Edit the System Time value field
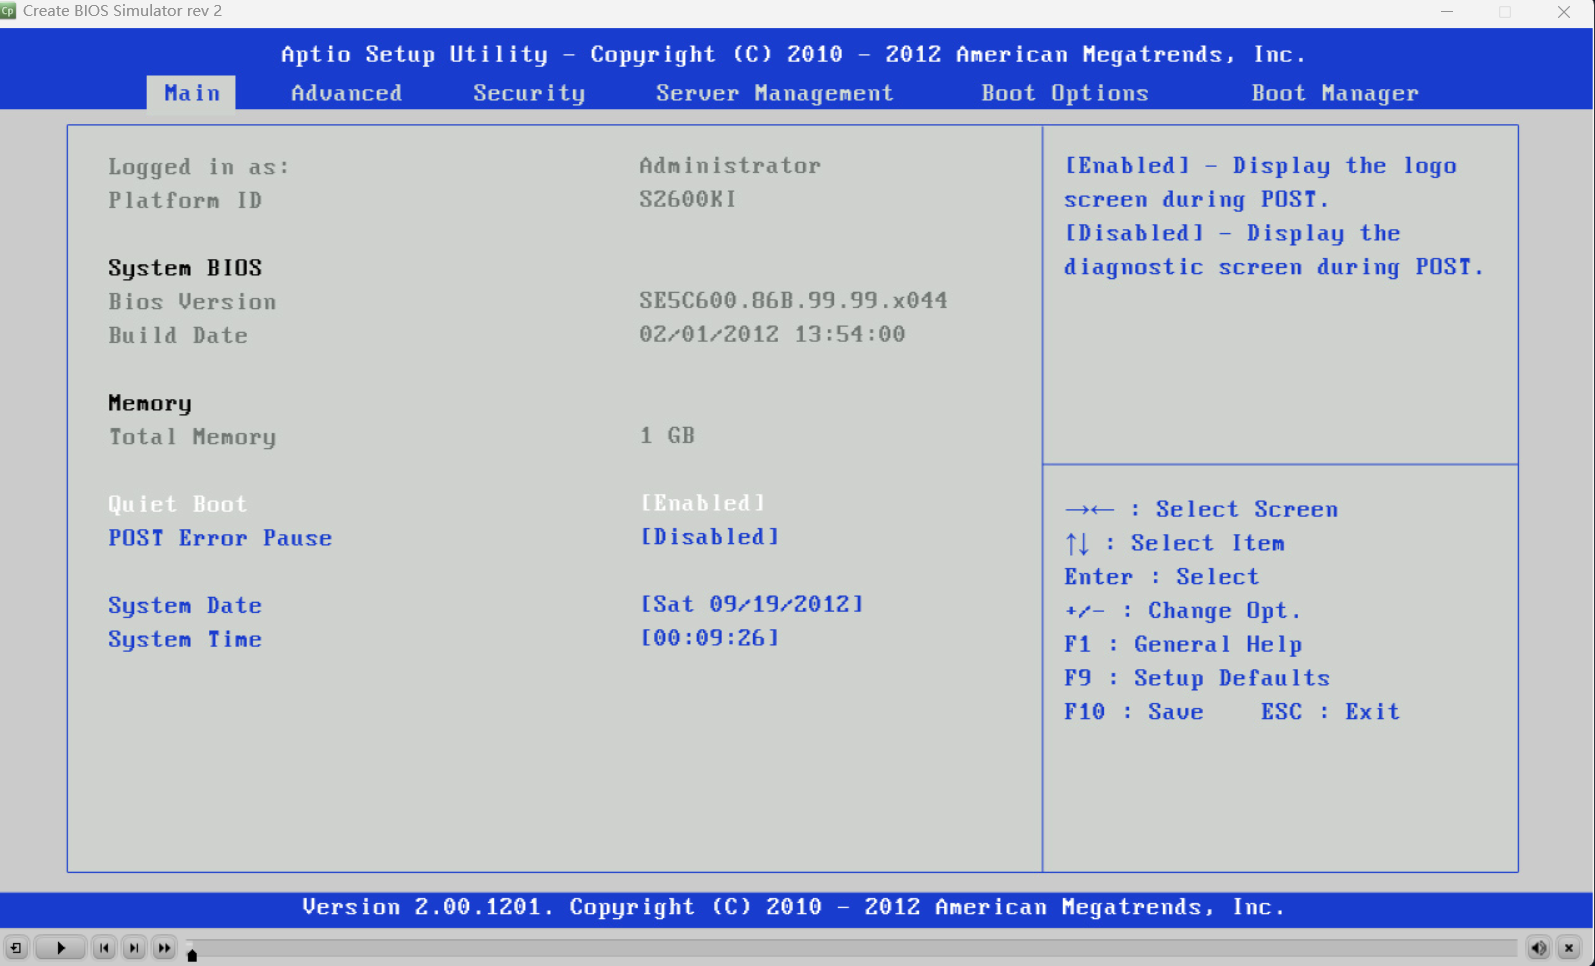 (x=710, y=638)
